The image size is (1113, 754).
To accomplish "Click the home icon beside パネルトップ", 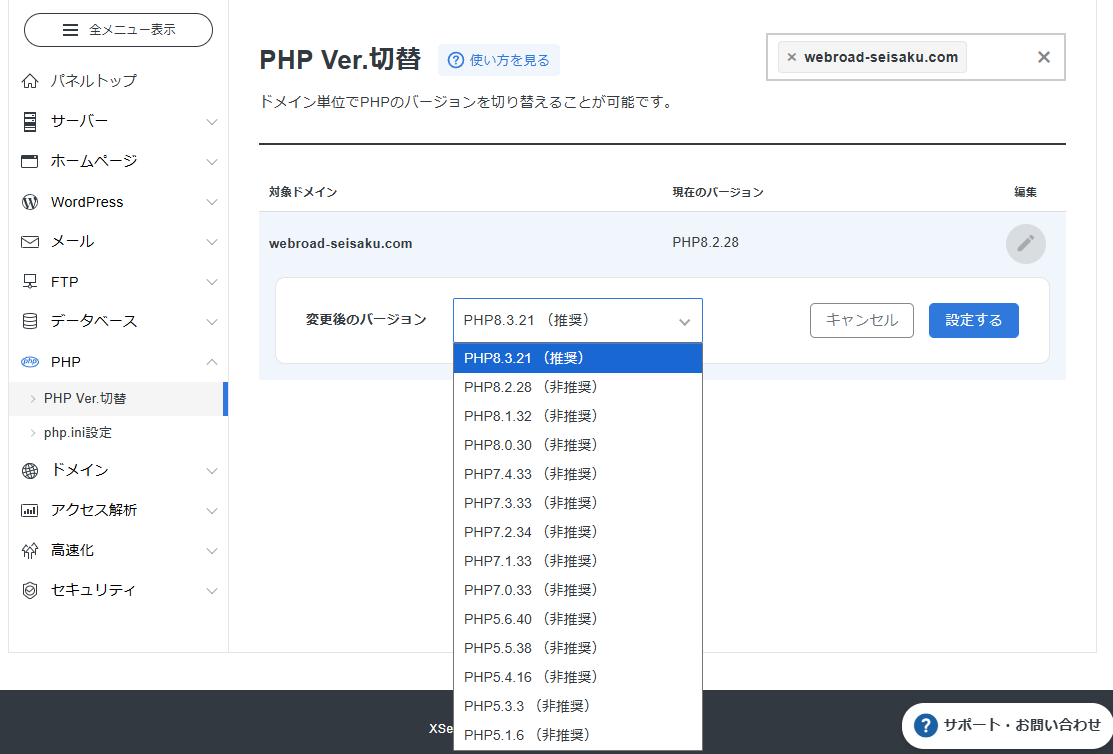I will (x=30, y=81).
